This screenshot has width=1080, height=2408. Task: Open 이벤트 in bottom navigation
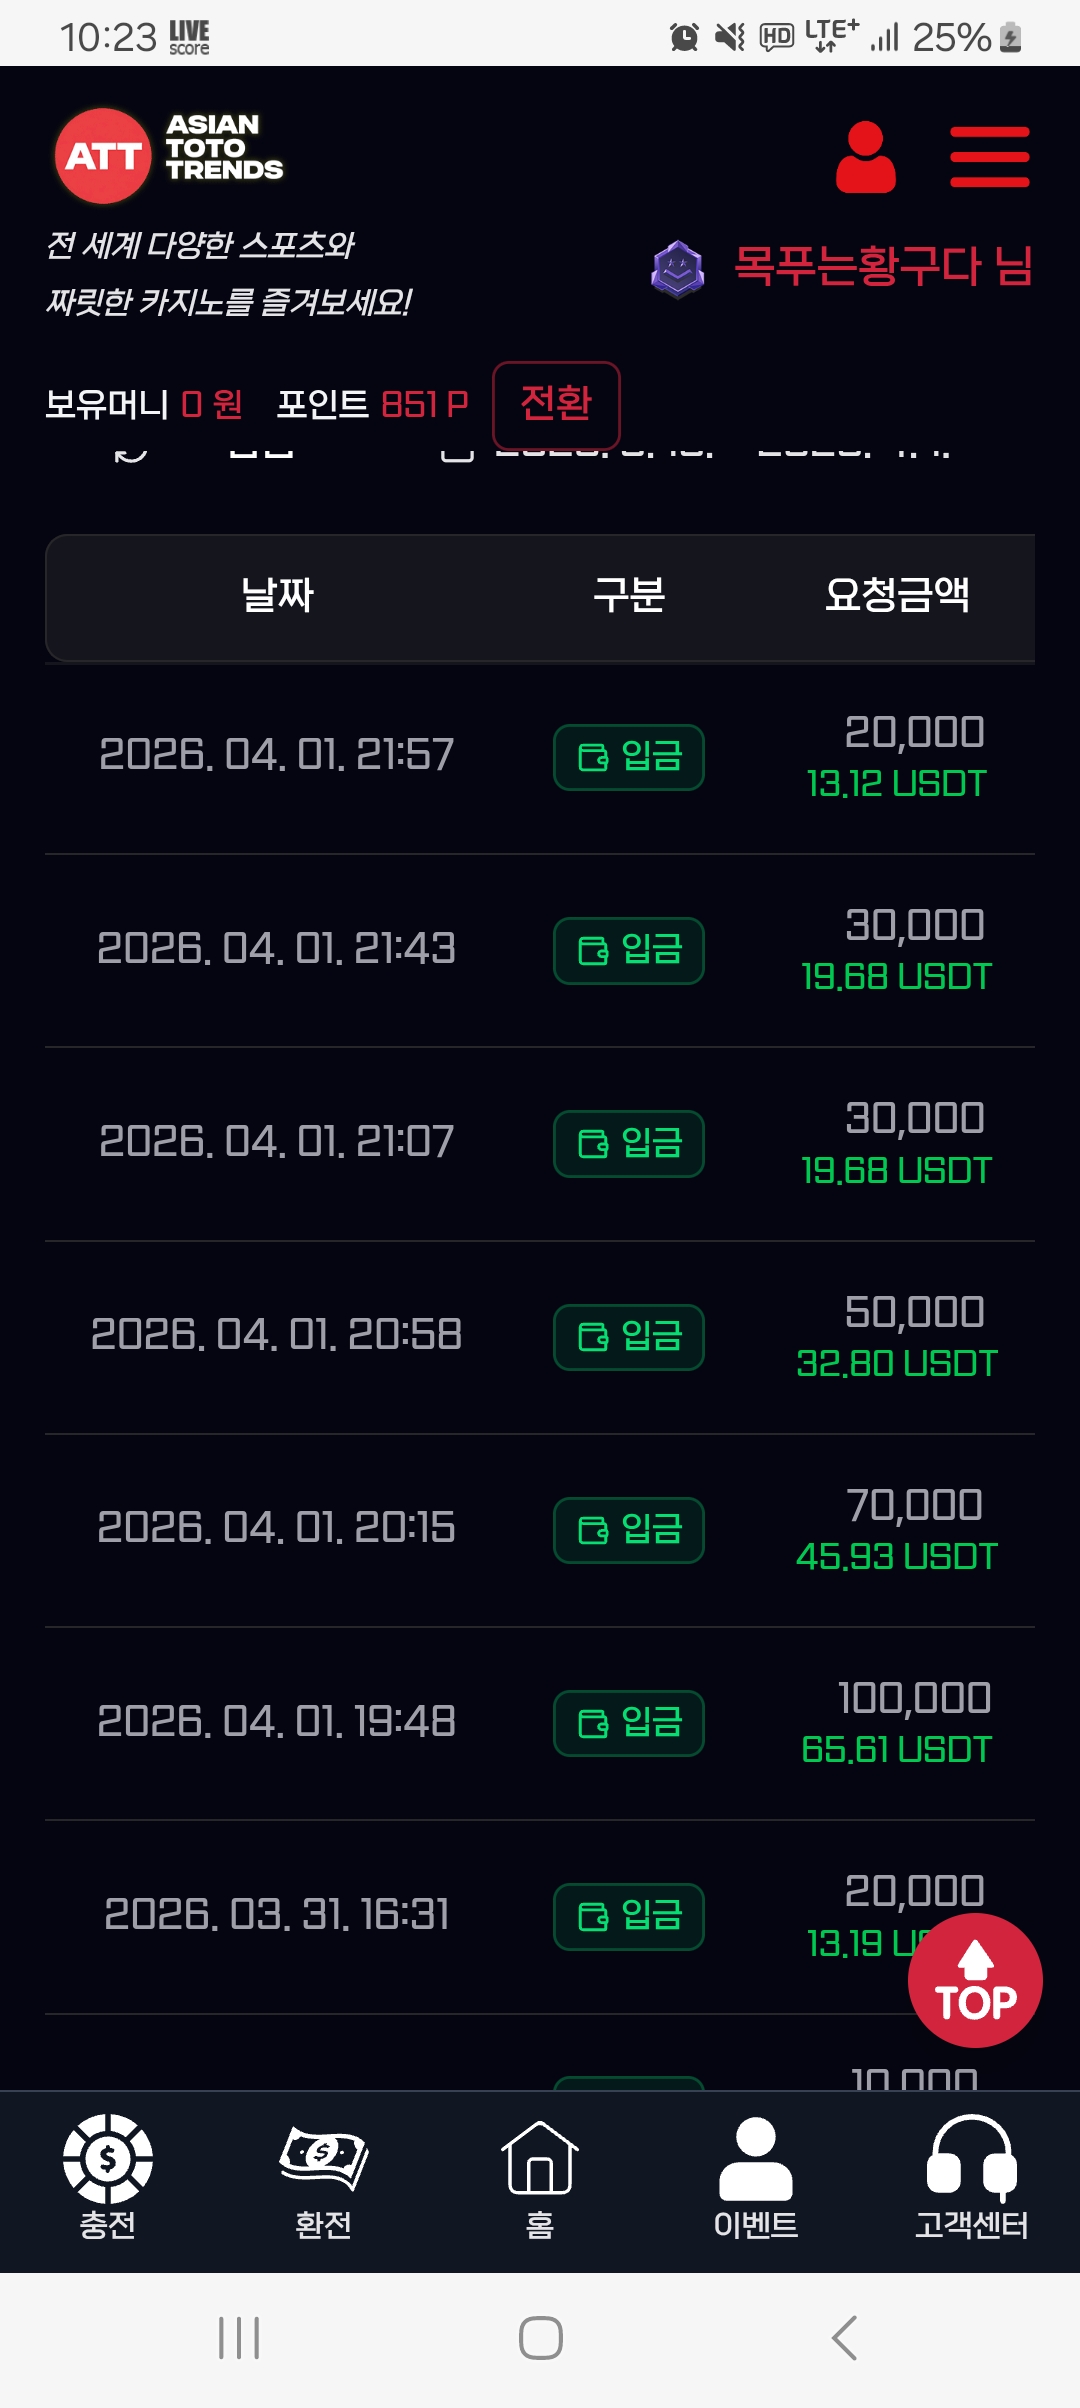tap(756, 2177)
